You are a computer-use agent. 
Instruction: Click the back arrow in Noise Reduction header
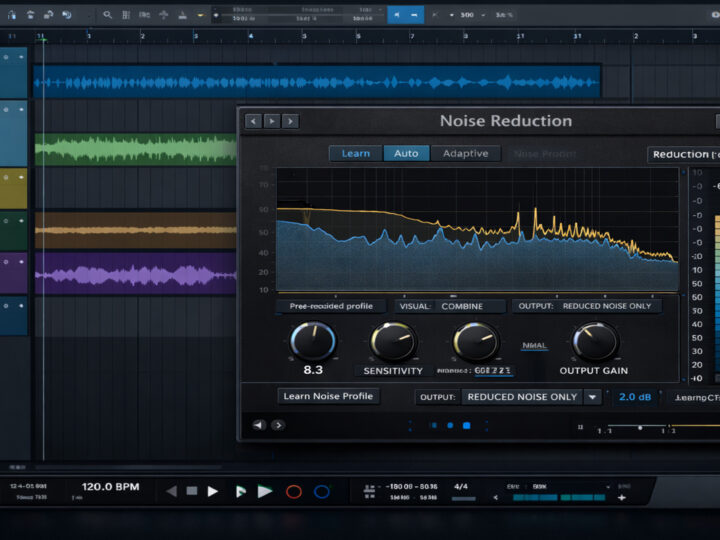[x=253, y=121]
